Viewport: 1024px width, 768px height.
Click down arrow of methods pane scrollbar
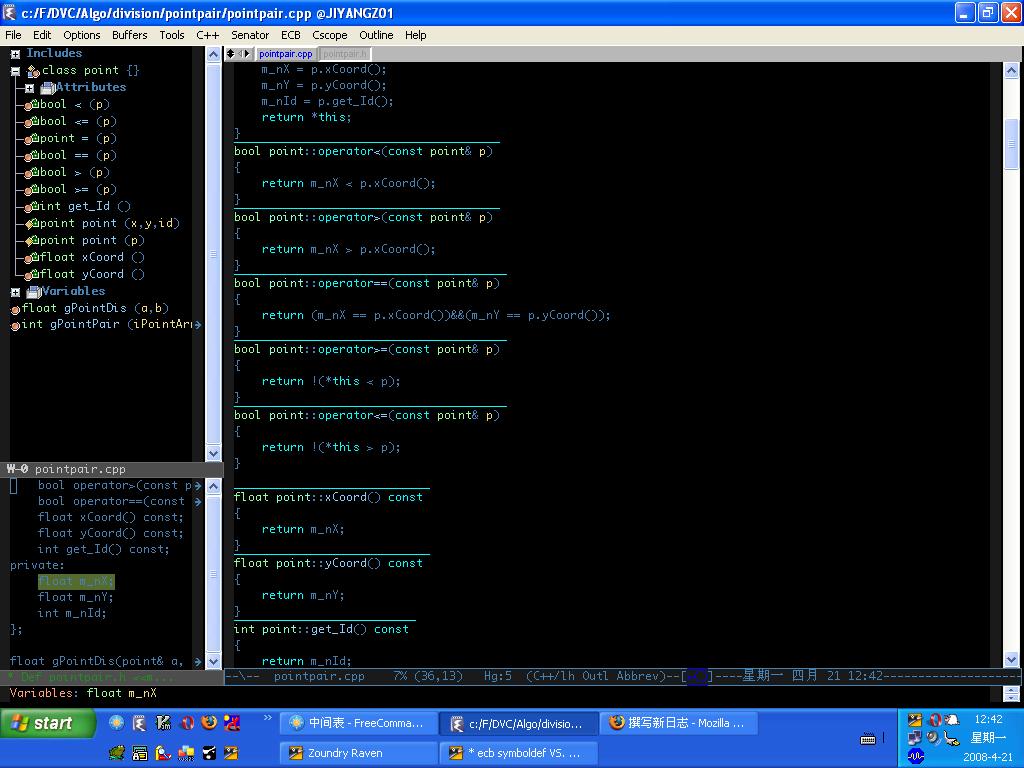[214, 453]
